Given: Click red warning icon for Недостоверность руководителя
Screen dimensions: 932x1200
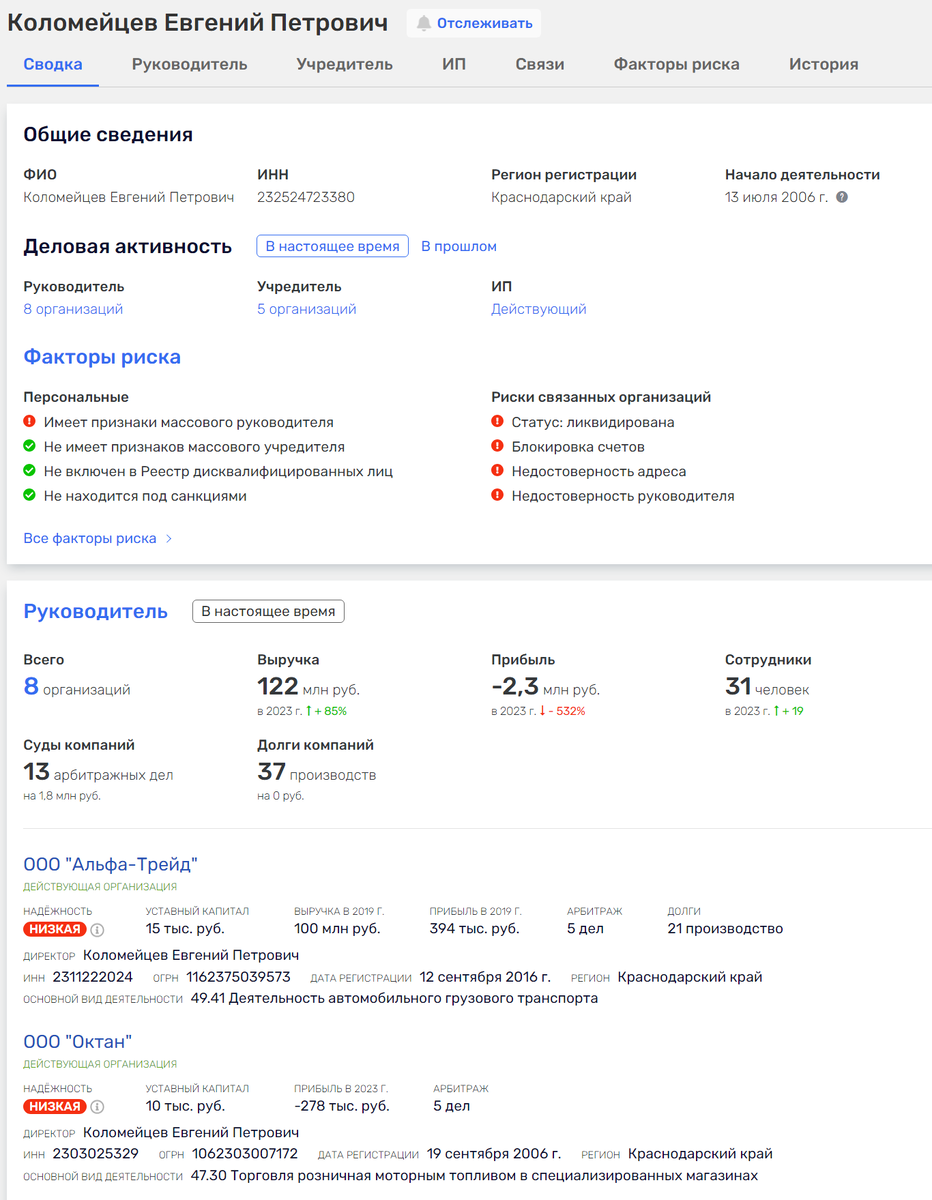Looking at the screenshot, I should (x=498, y=495).
